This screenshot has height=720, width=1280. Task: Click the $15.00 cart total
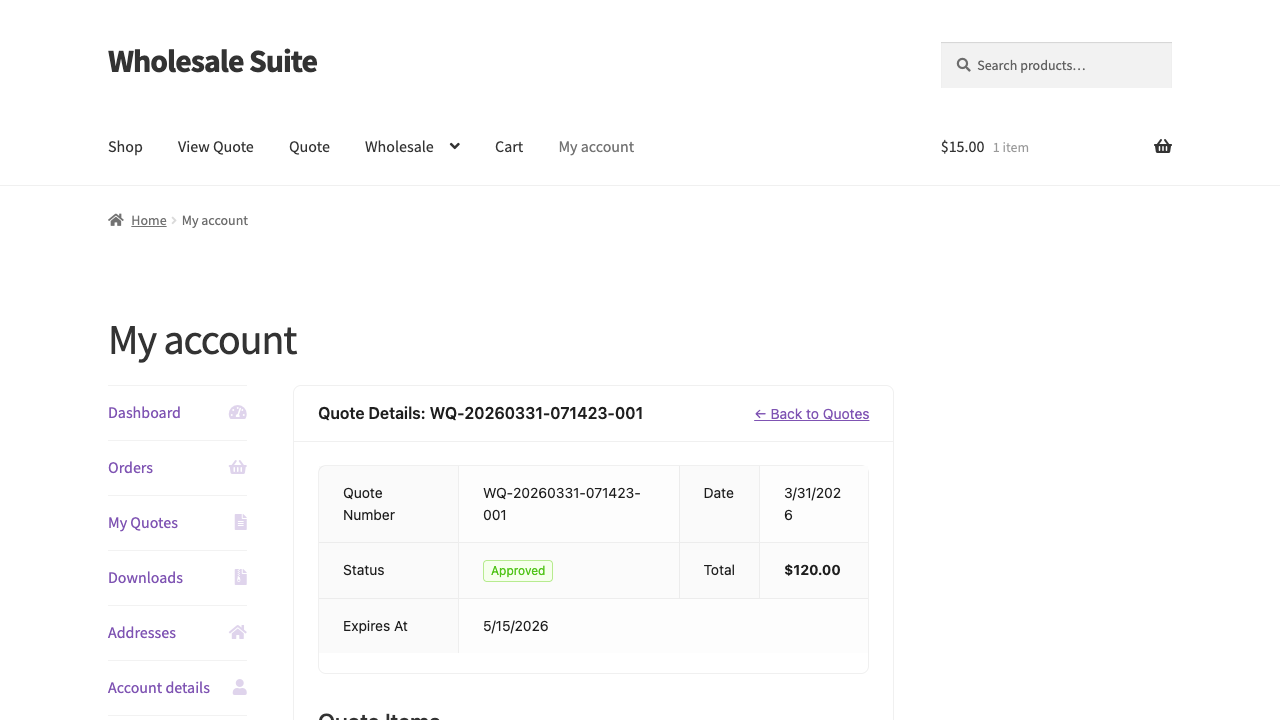click(962, 146)
